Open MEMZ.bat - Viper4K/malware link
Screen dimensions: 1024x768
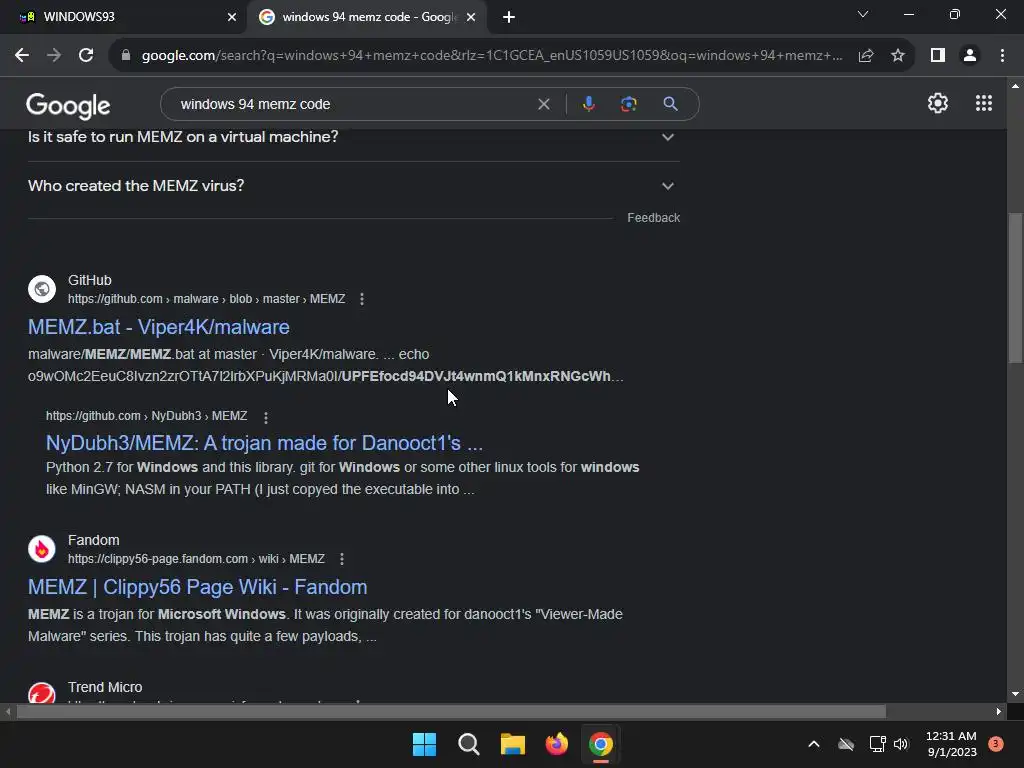click(x=159, y=327)
